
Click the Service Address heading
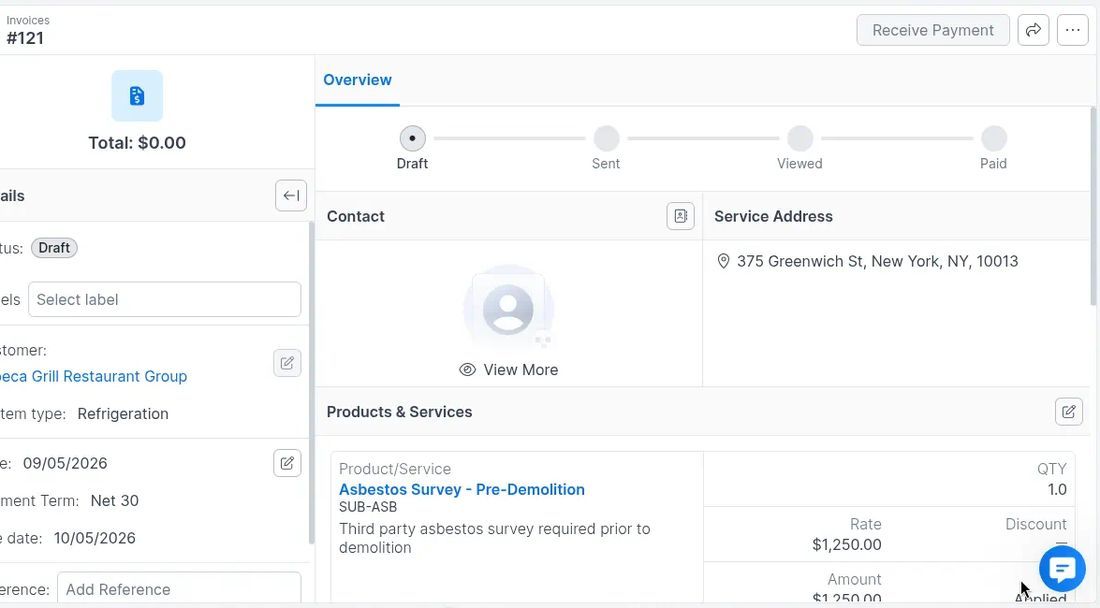(x=773, y=216)
